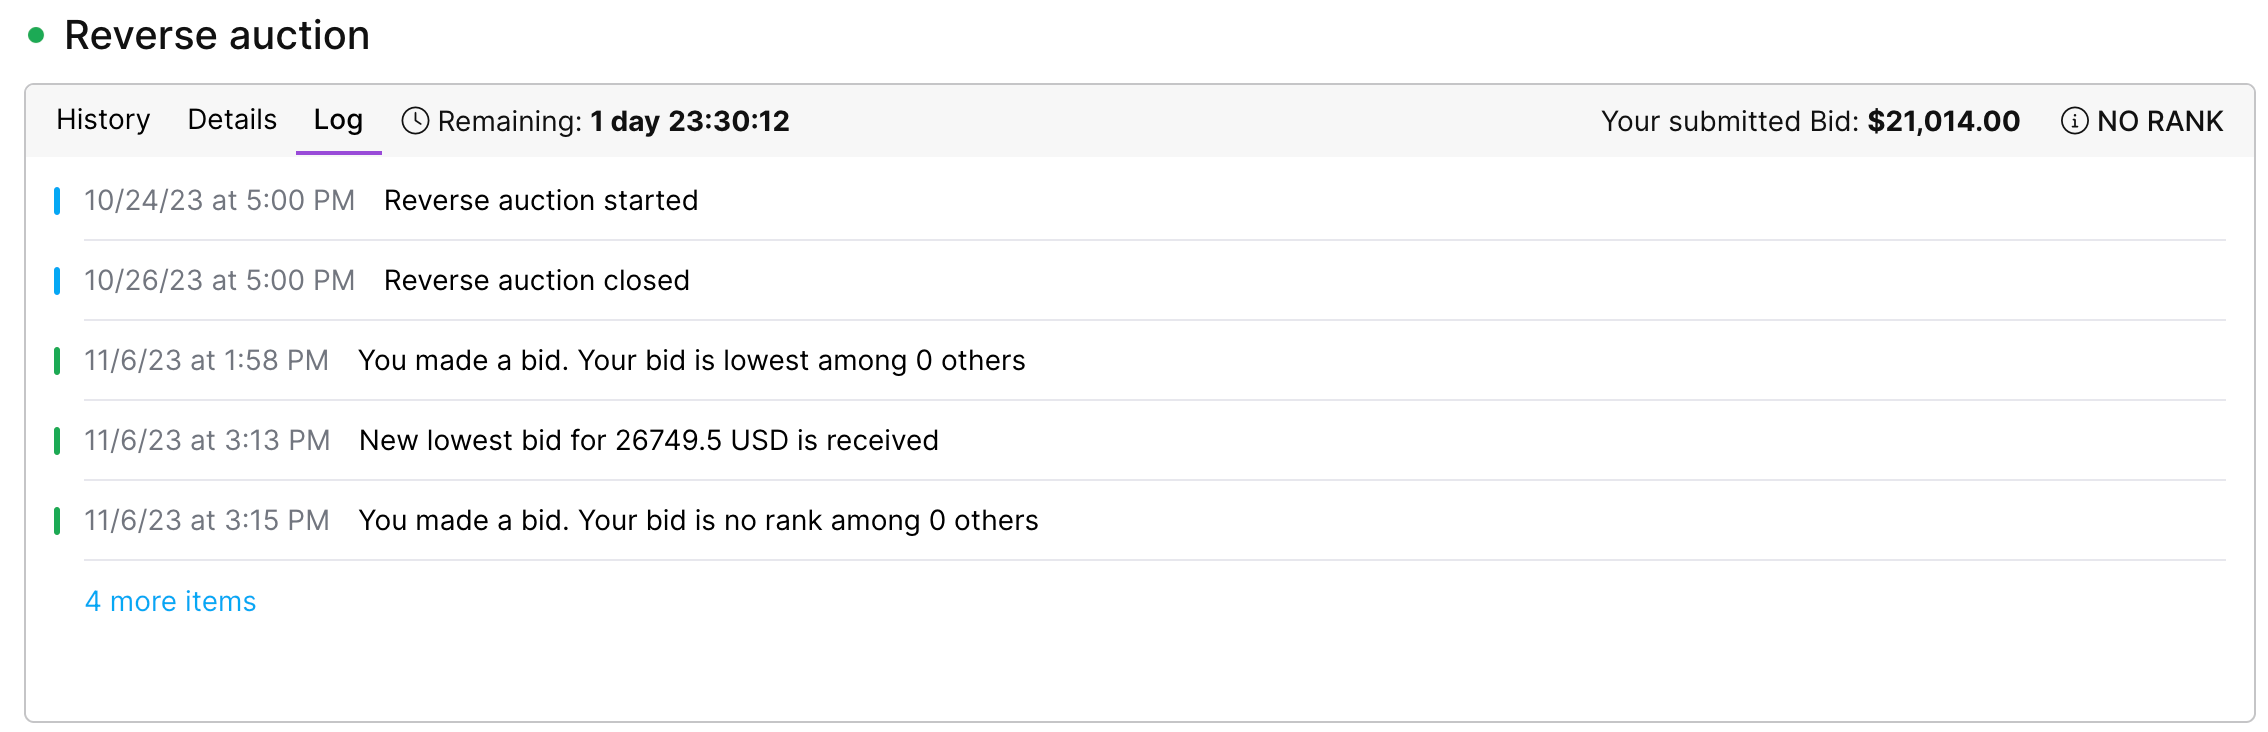Click the submitted bid amount $21,014.00
Screen dimensions: 2268x732
[1943, 121]
